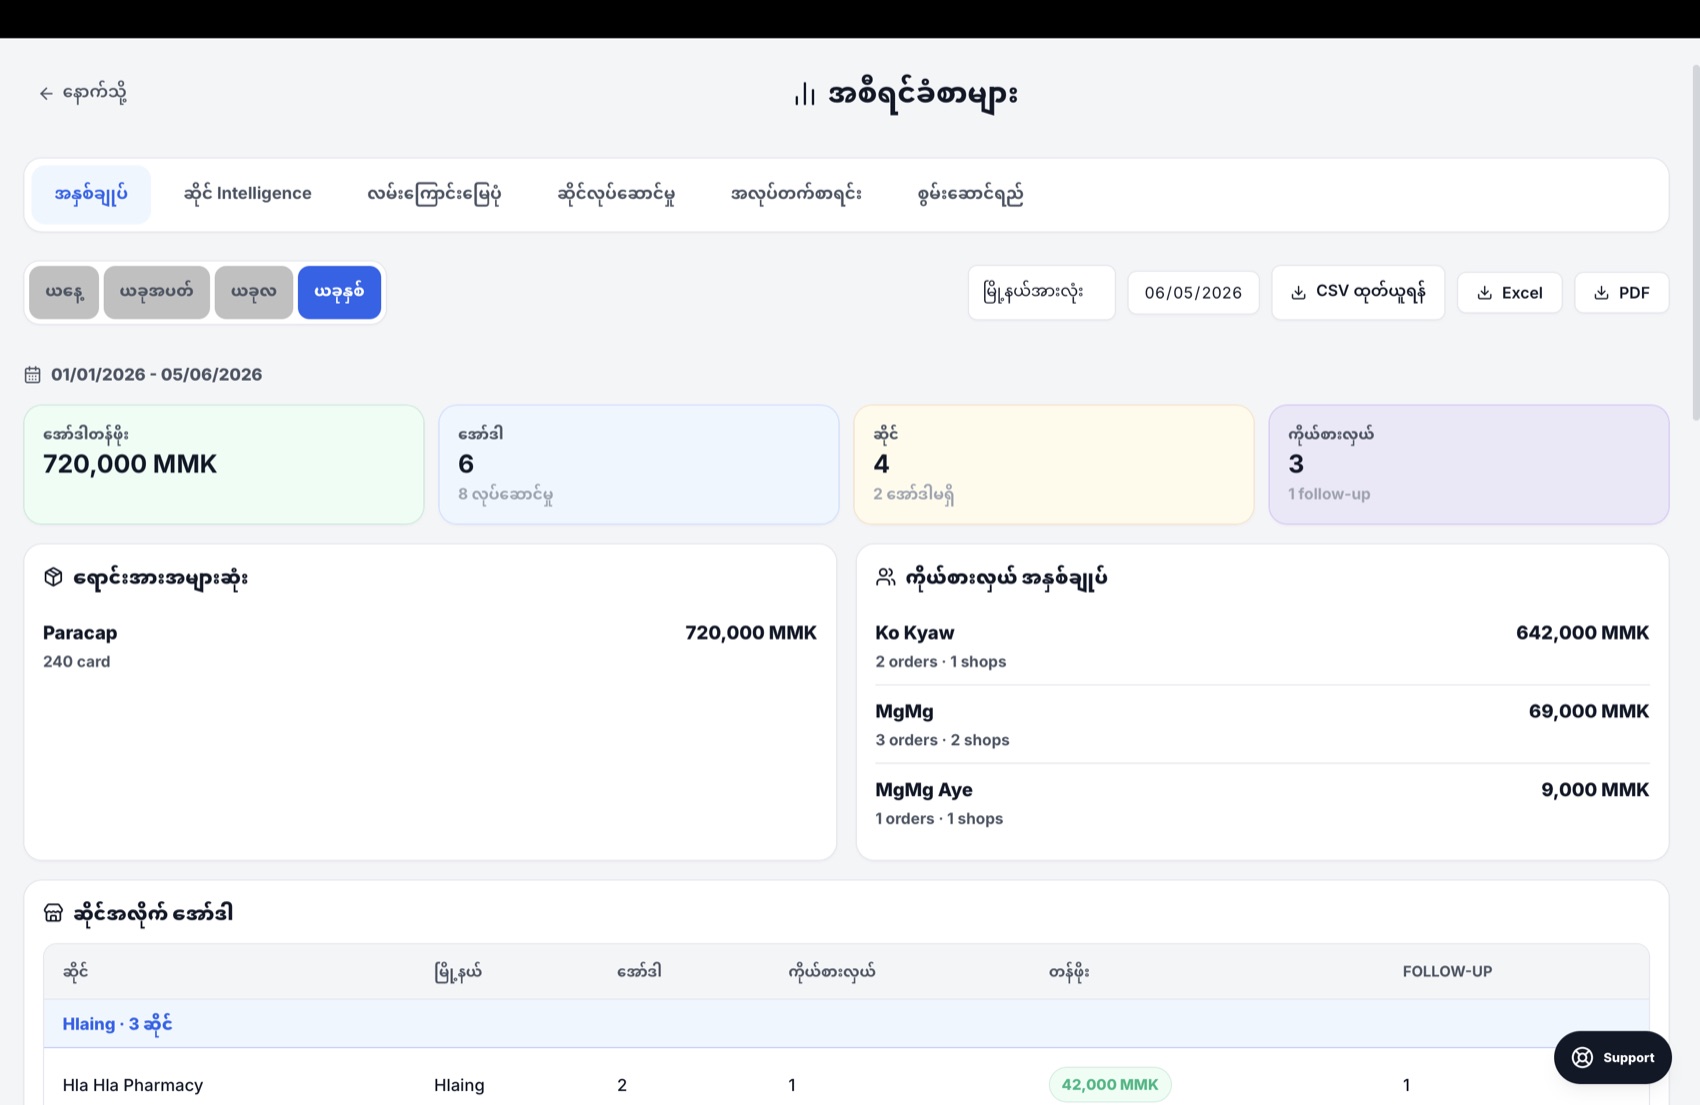Click the တန်ဖိုး value column header
The width and height of the screenshot is (1700, 1105).
click(1069, 972)
